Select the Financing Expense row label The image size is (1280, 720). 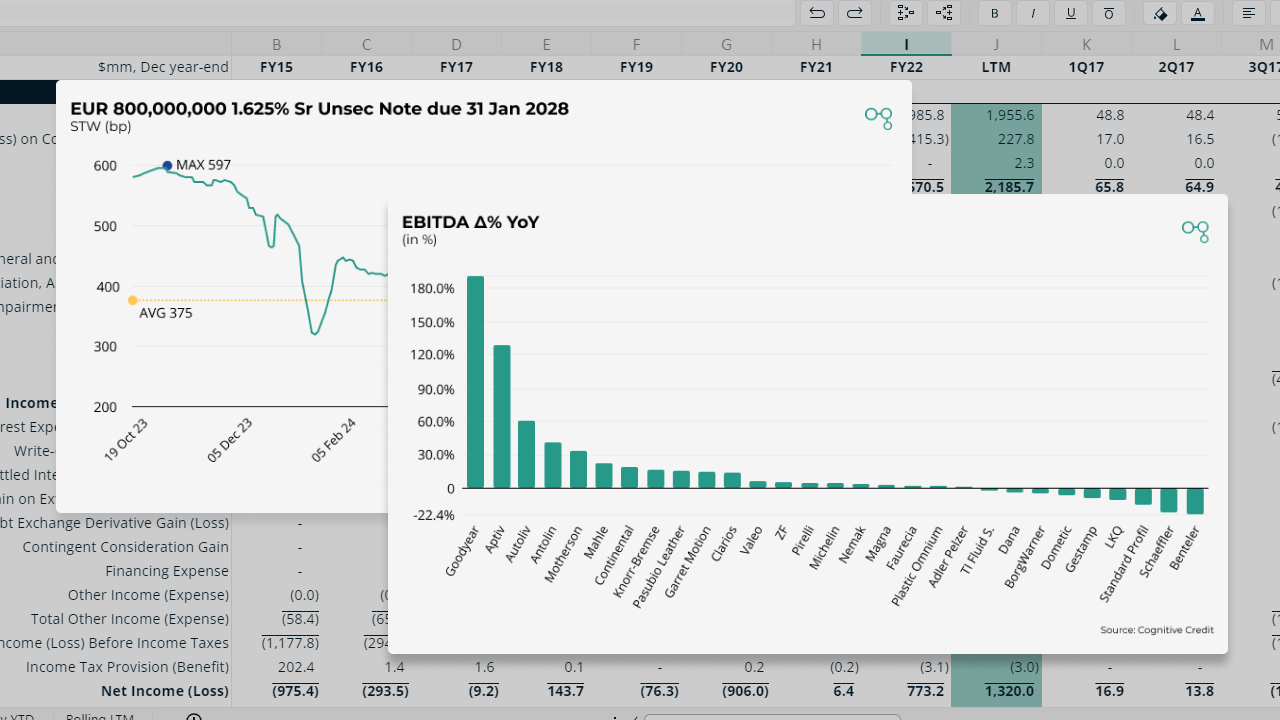167,571
